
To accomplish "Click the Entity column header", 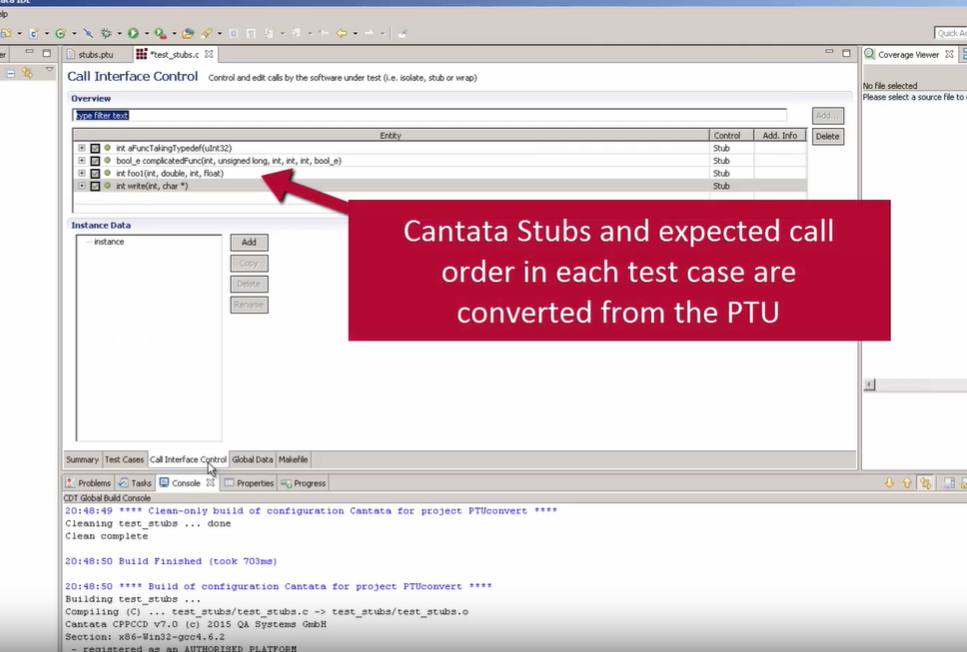I will point(391,135).
